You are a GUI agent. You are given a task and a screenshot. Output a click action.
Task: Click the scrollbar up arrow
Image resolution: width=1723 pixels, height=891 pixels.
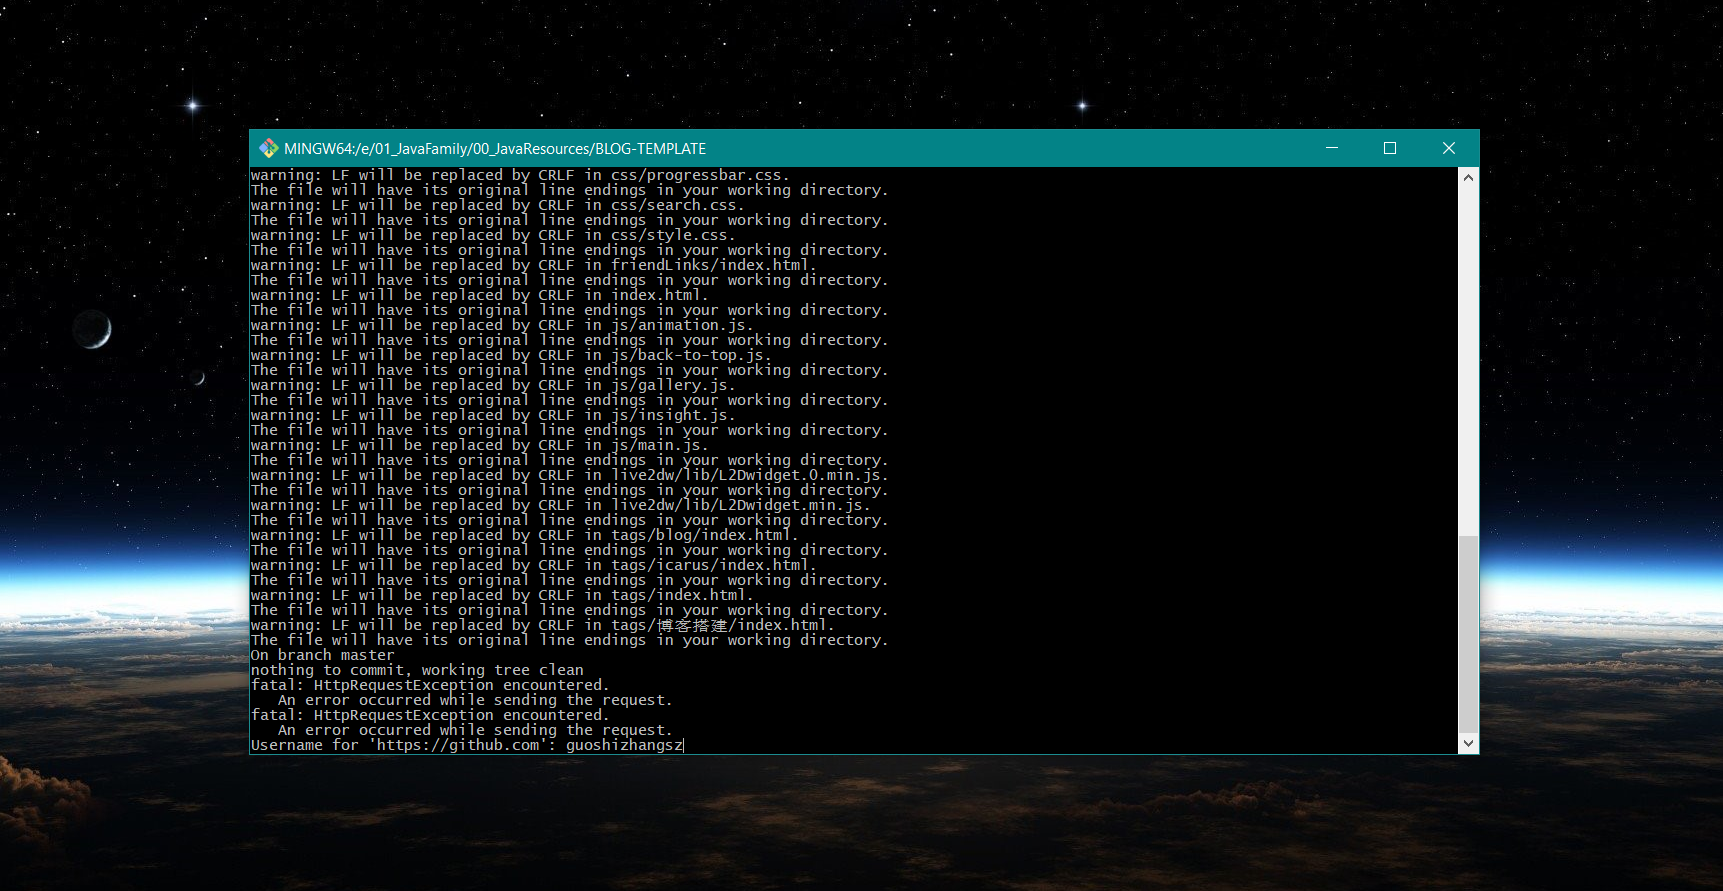(x=1468, y=178)
